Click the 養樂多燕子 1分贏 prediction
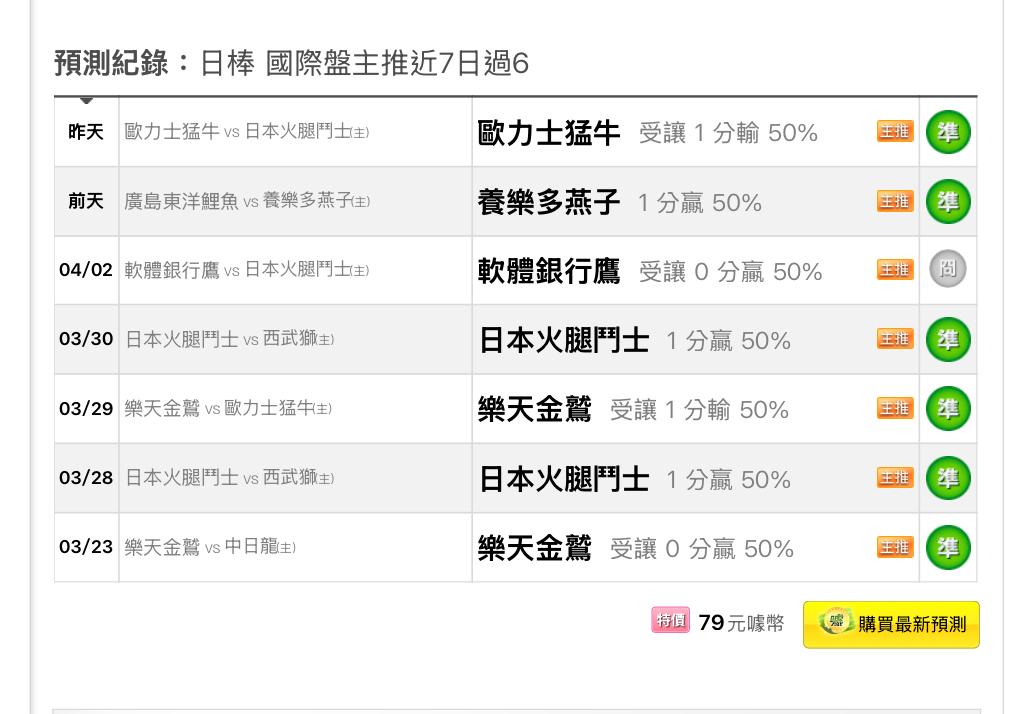Screen dimensions: 1016x714 pos(619,202)
